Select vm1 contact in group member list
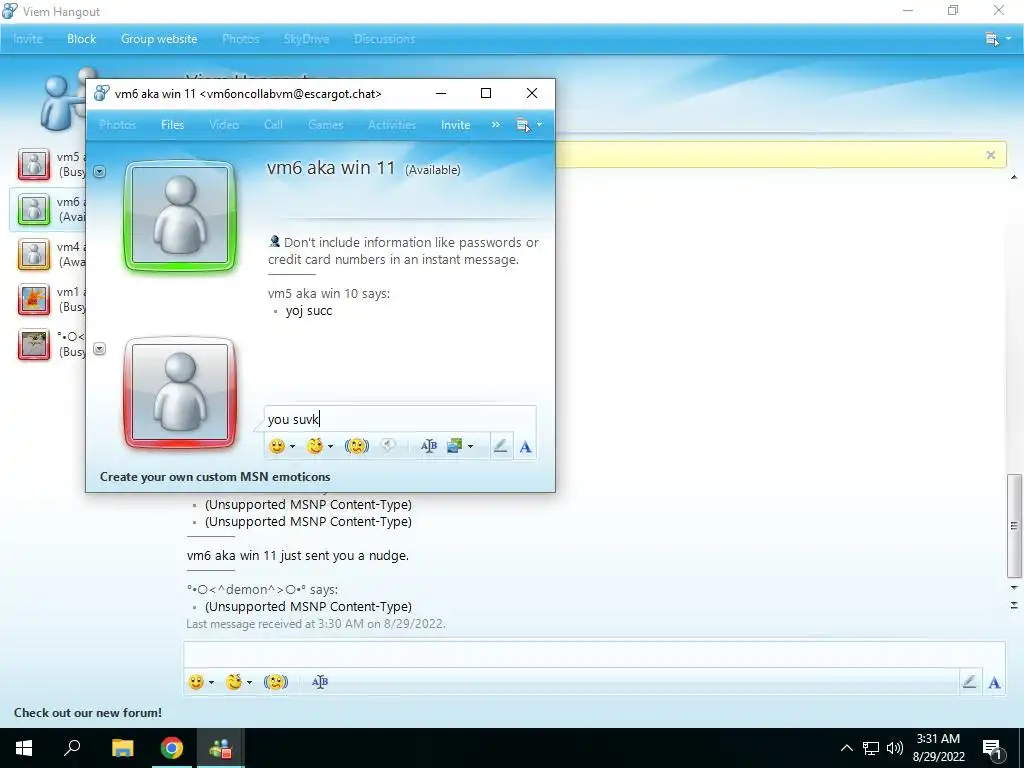The width and height of the screenshot is (1024, 768). [x=47, y=299]
